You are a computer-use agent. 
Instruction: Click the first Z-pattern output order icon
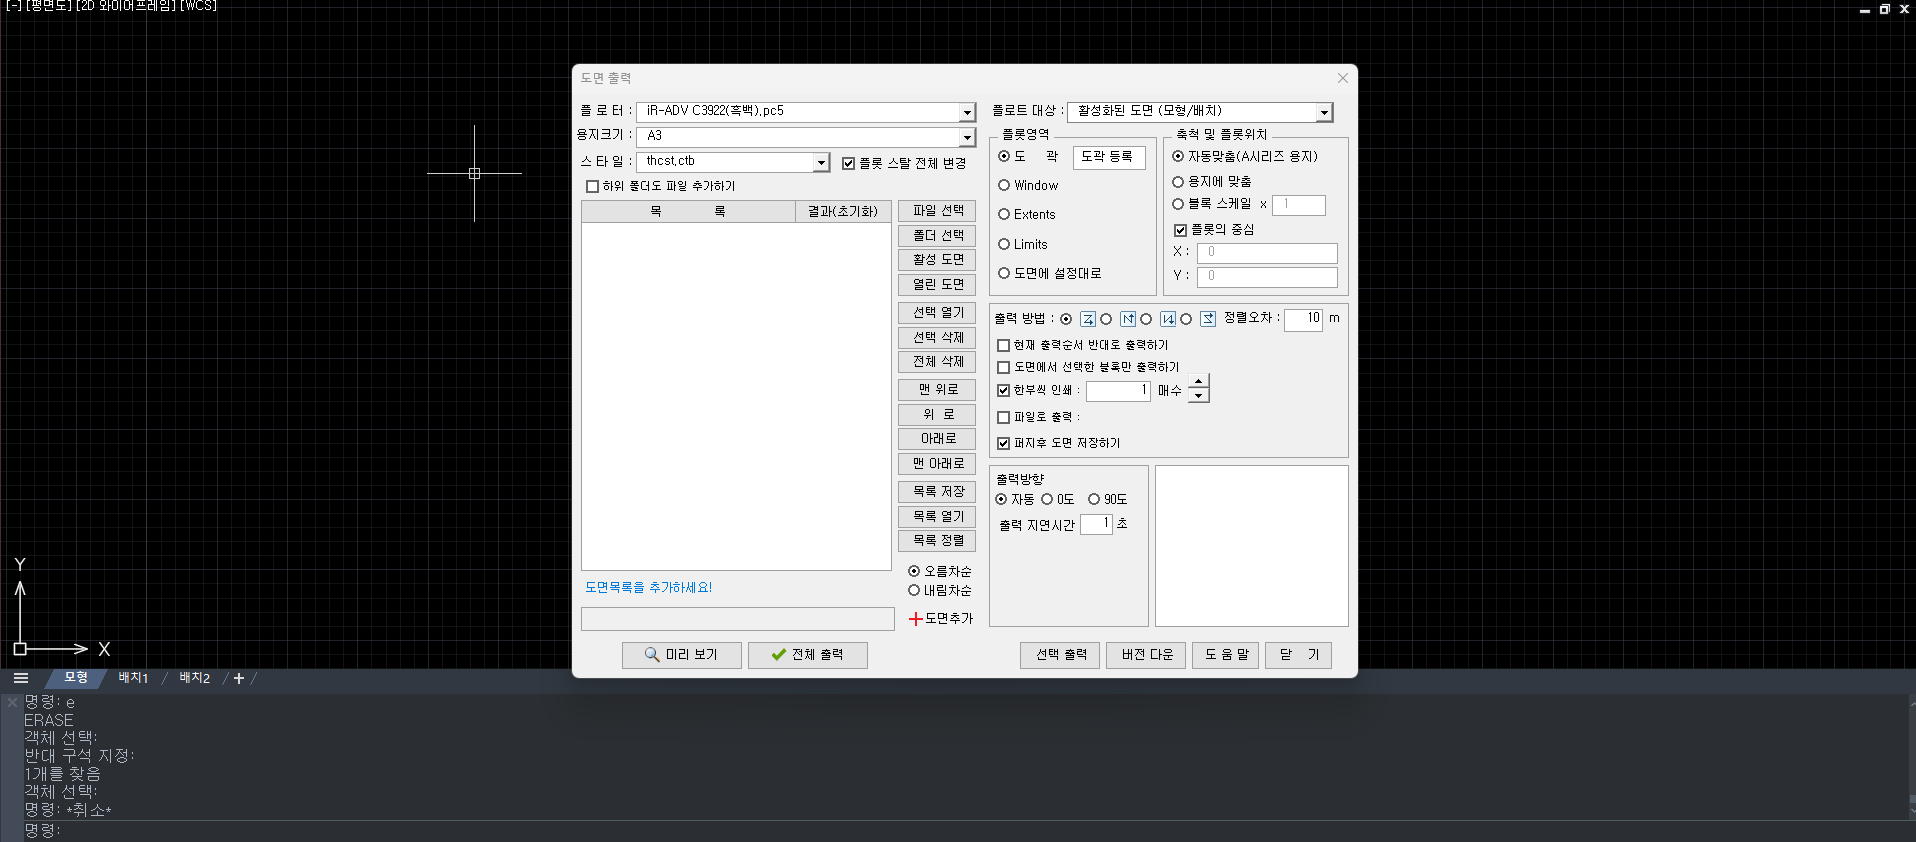[x=1088, y=319]
